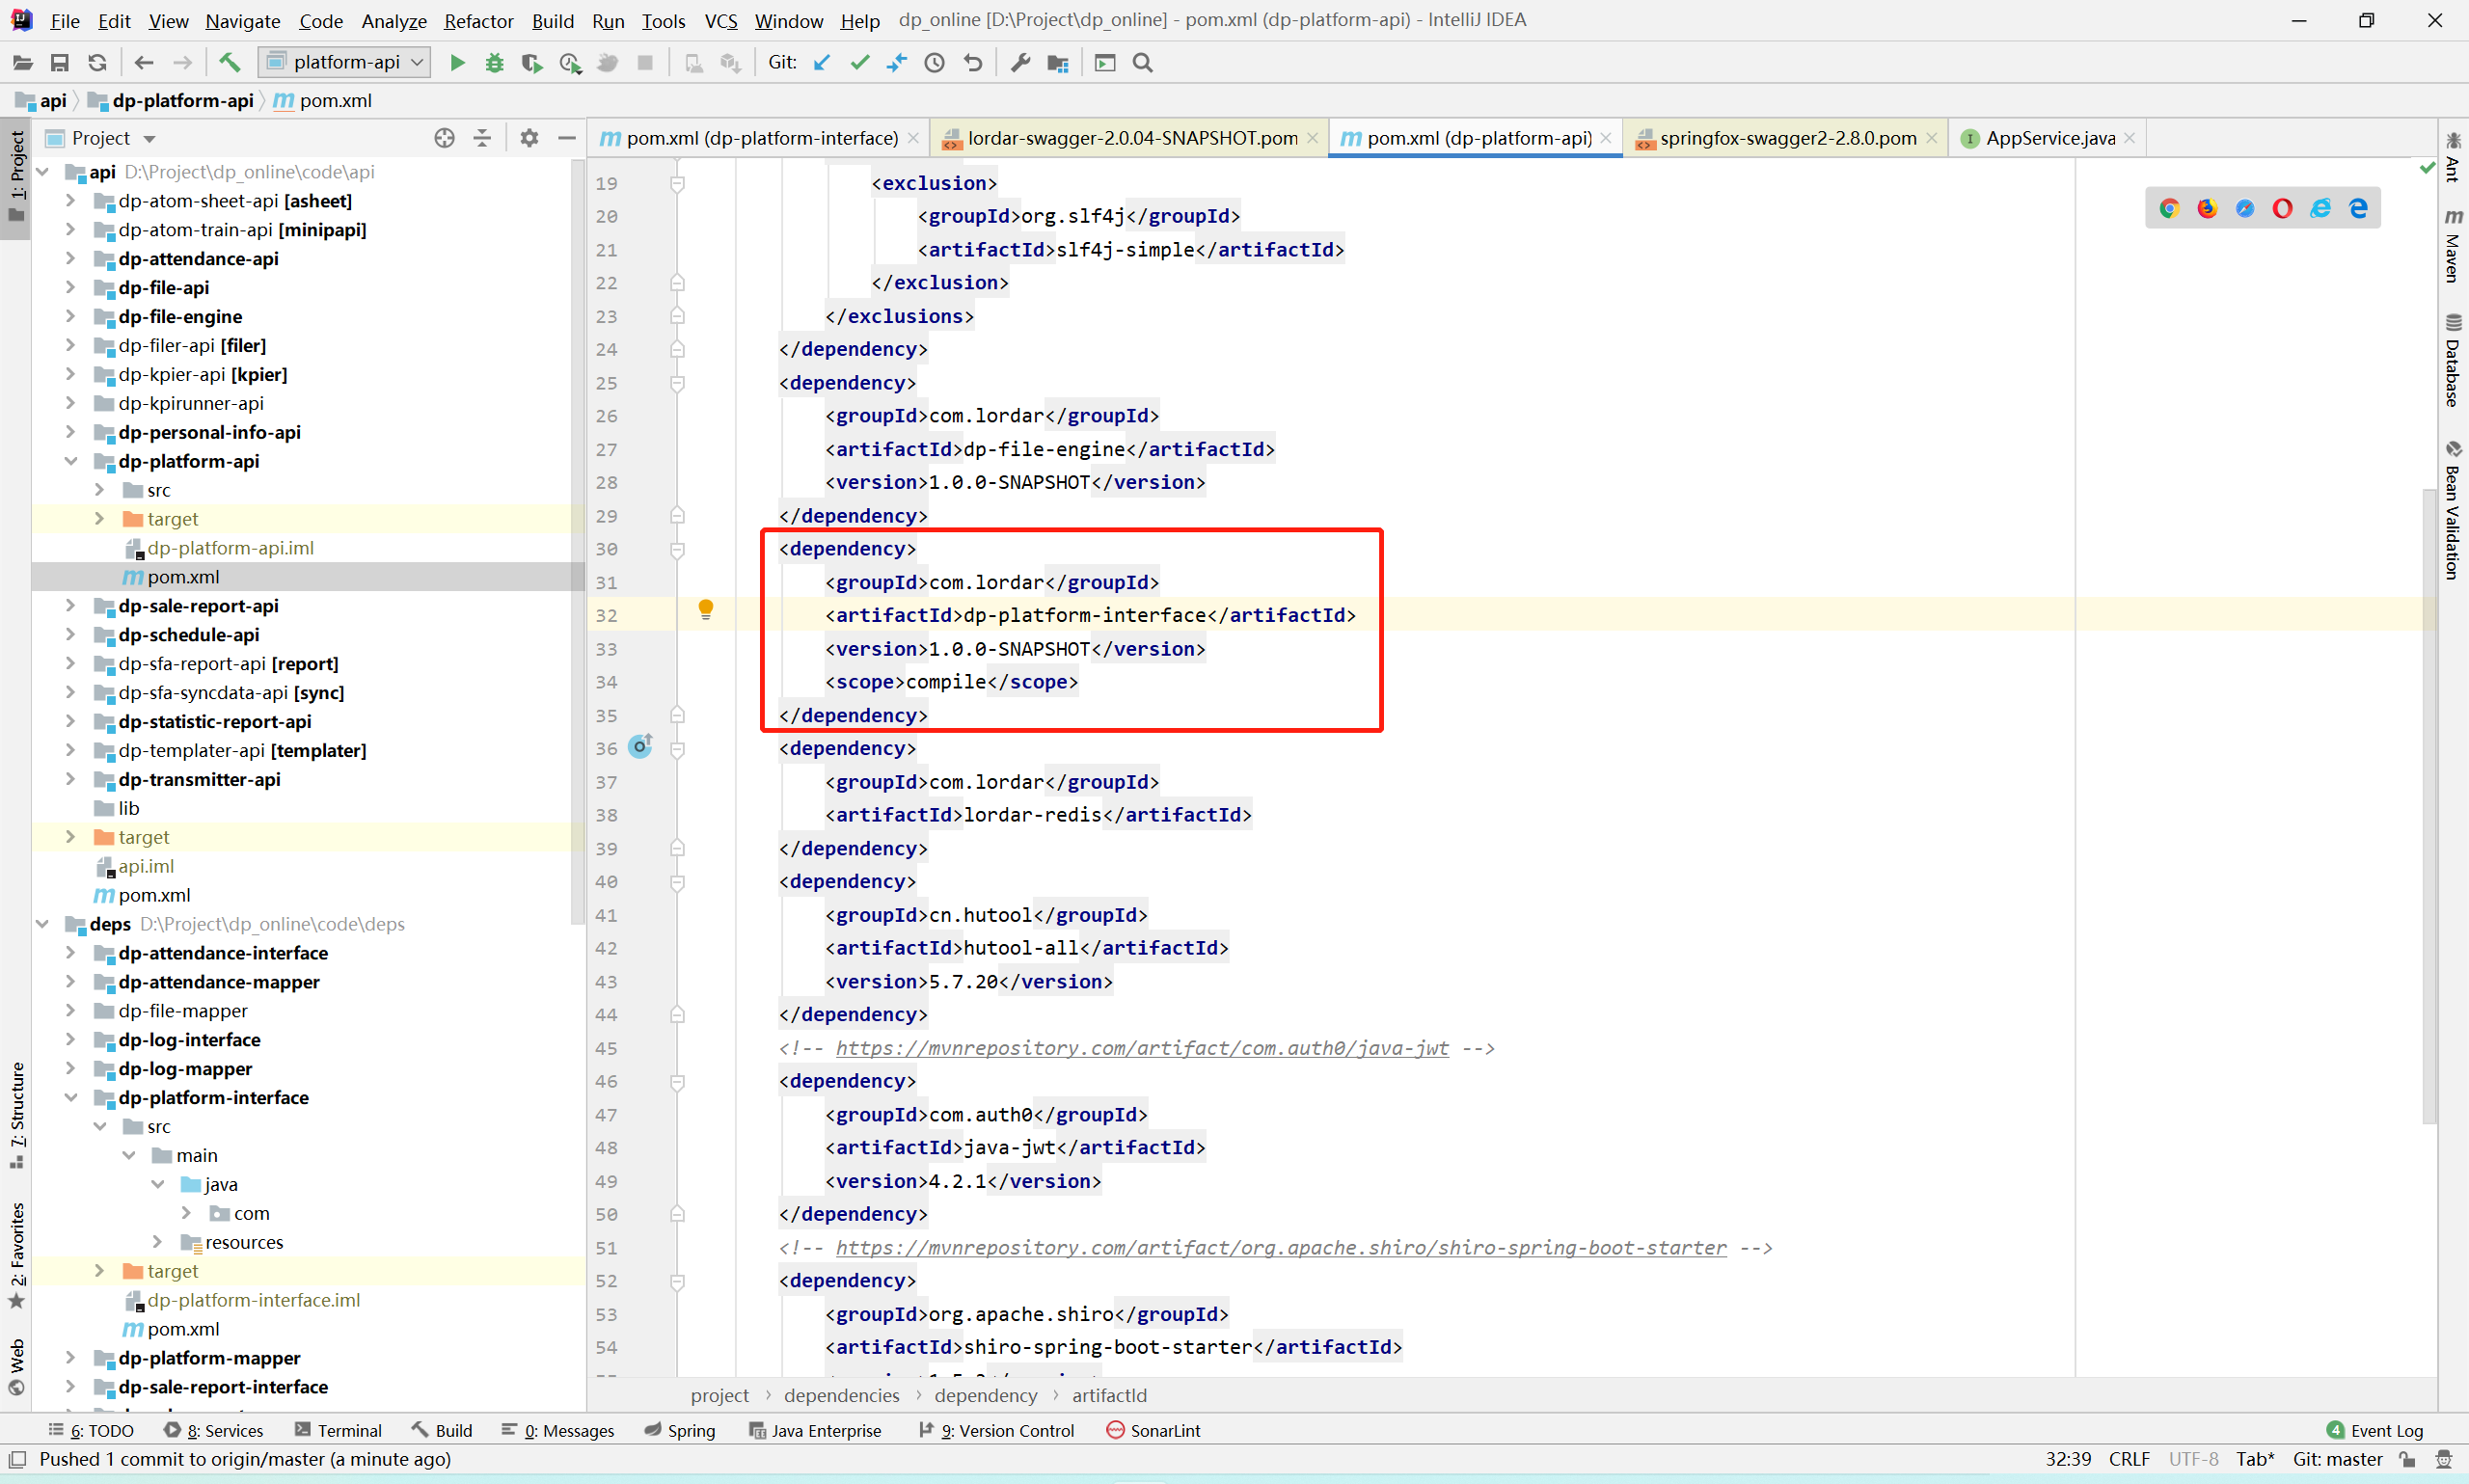This screenshot has width=2469, height=1484.
Task: Select pom.xml under dp-platform-interface
Action: (183, 1328)
